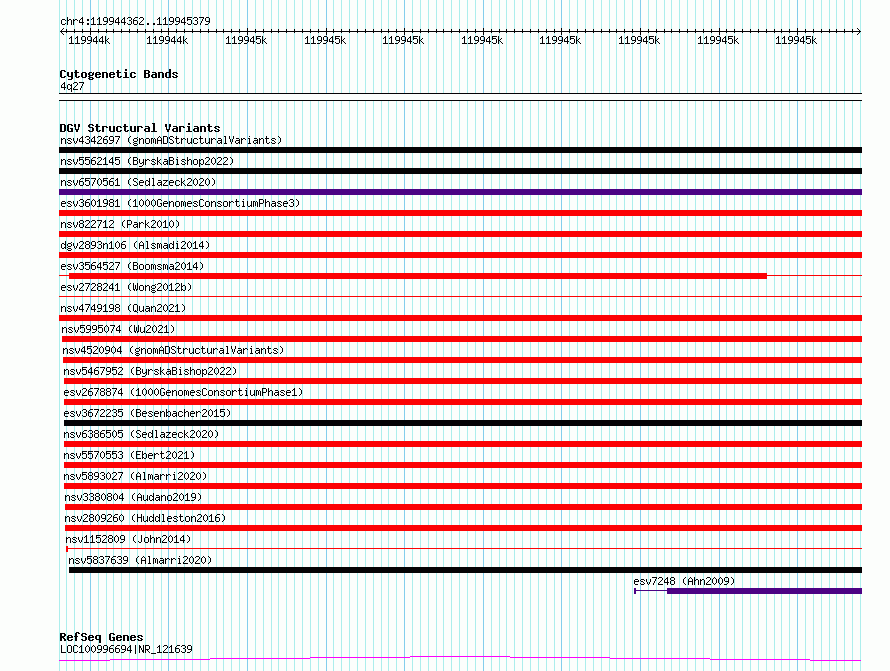The width and height of the screenshot is (890, 671).
Task: Click nsv2809260 Huddleston2016 label
Action: point(145,518)
